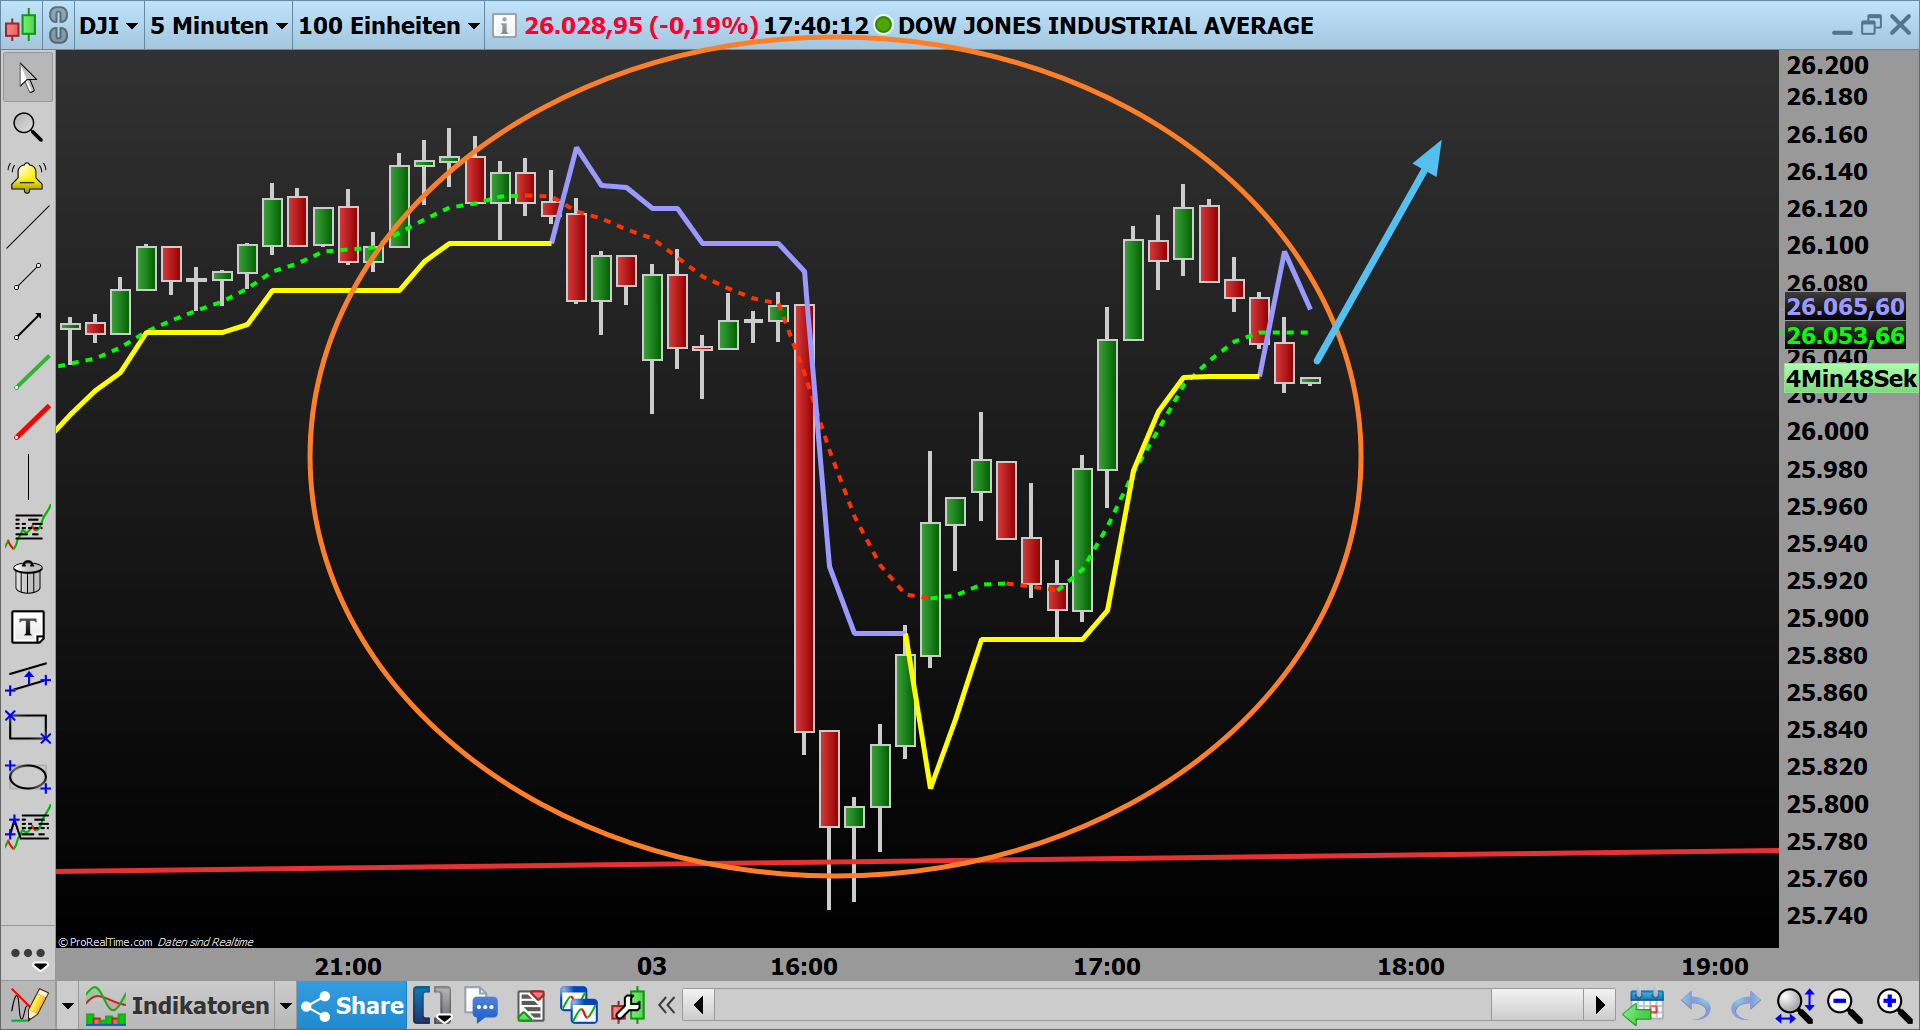Click the undo arrow in the bottom toolbar
The height and width of the screenshot is (1030, 1920).
pyautogui.click(x=1697, y=1005)
